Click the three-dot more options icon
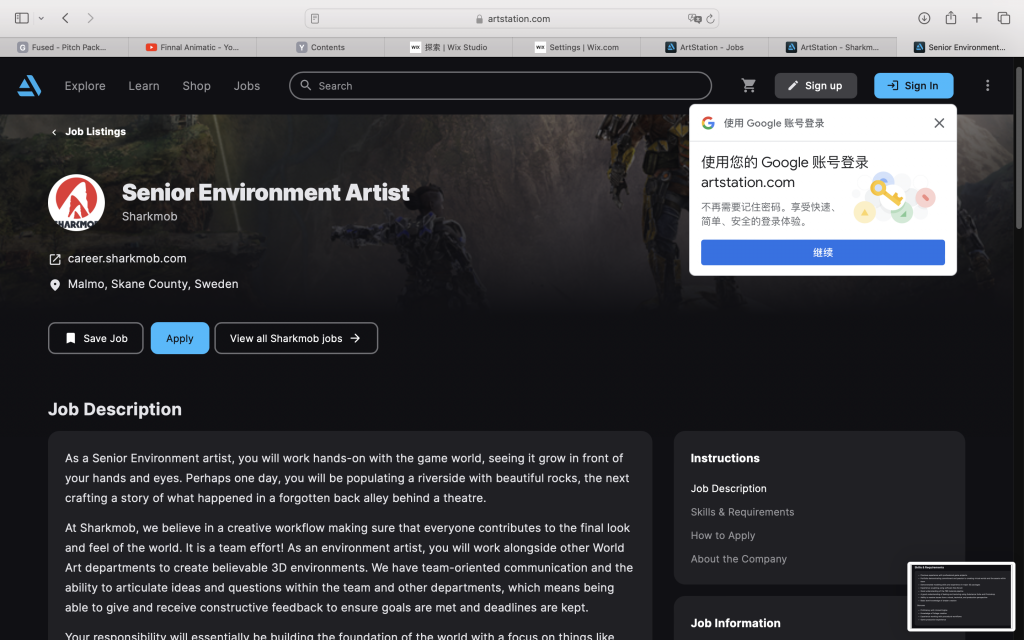Image resolution: width=1024 pixels, height=640 pixels. click(x=987, y=86)
